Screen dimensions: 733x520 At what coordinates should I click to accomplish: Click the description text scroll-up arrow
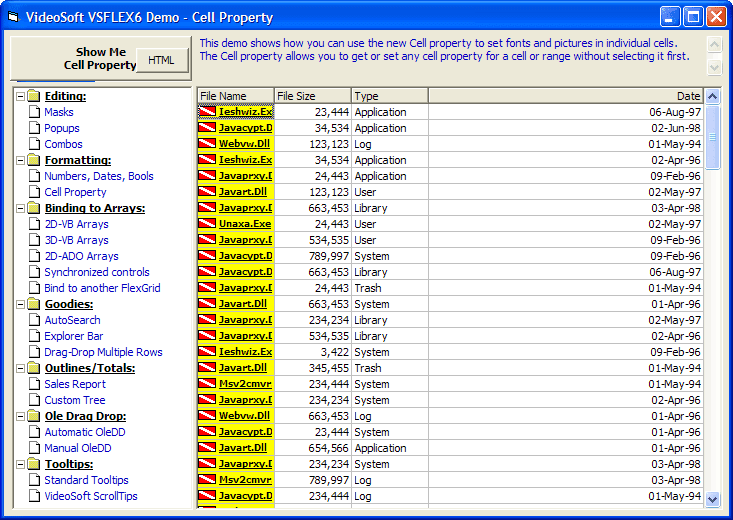(714, 44)
